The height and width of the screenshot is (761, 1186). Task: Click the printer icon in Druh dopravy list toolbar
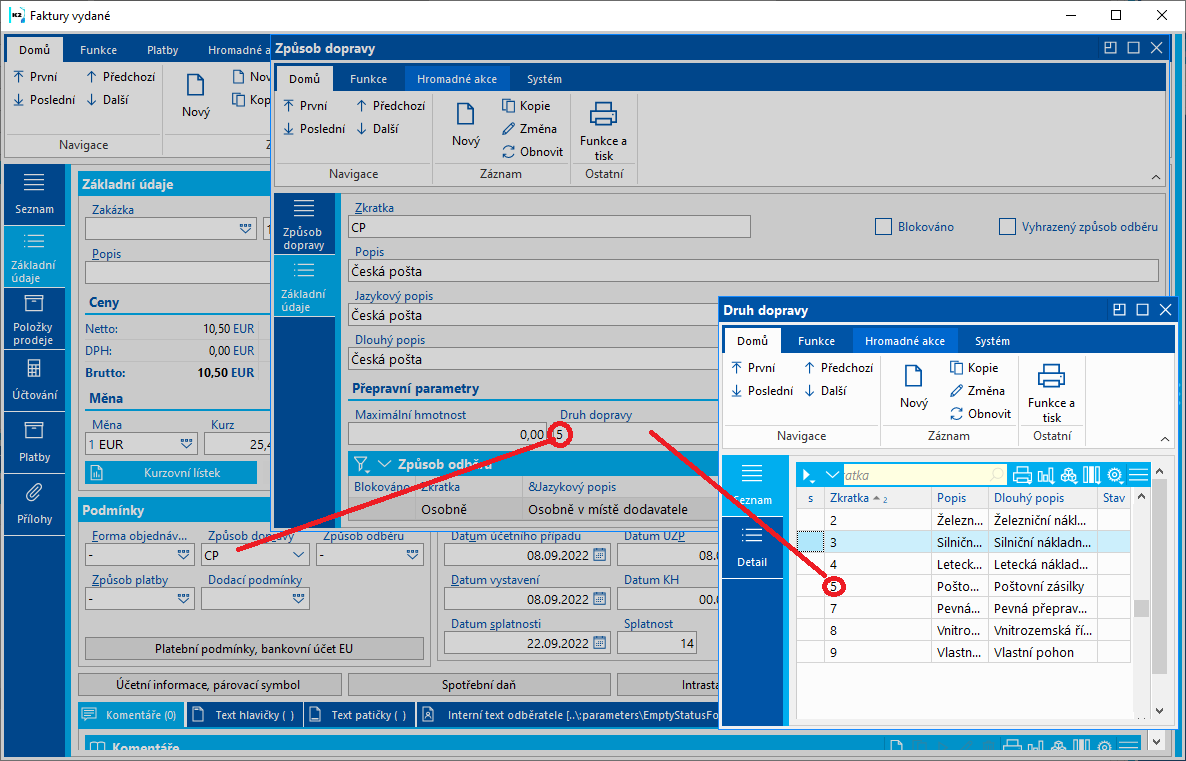1022,475
